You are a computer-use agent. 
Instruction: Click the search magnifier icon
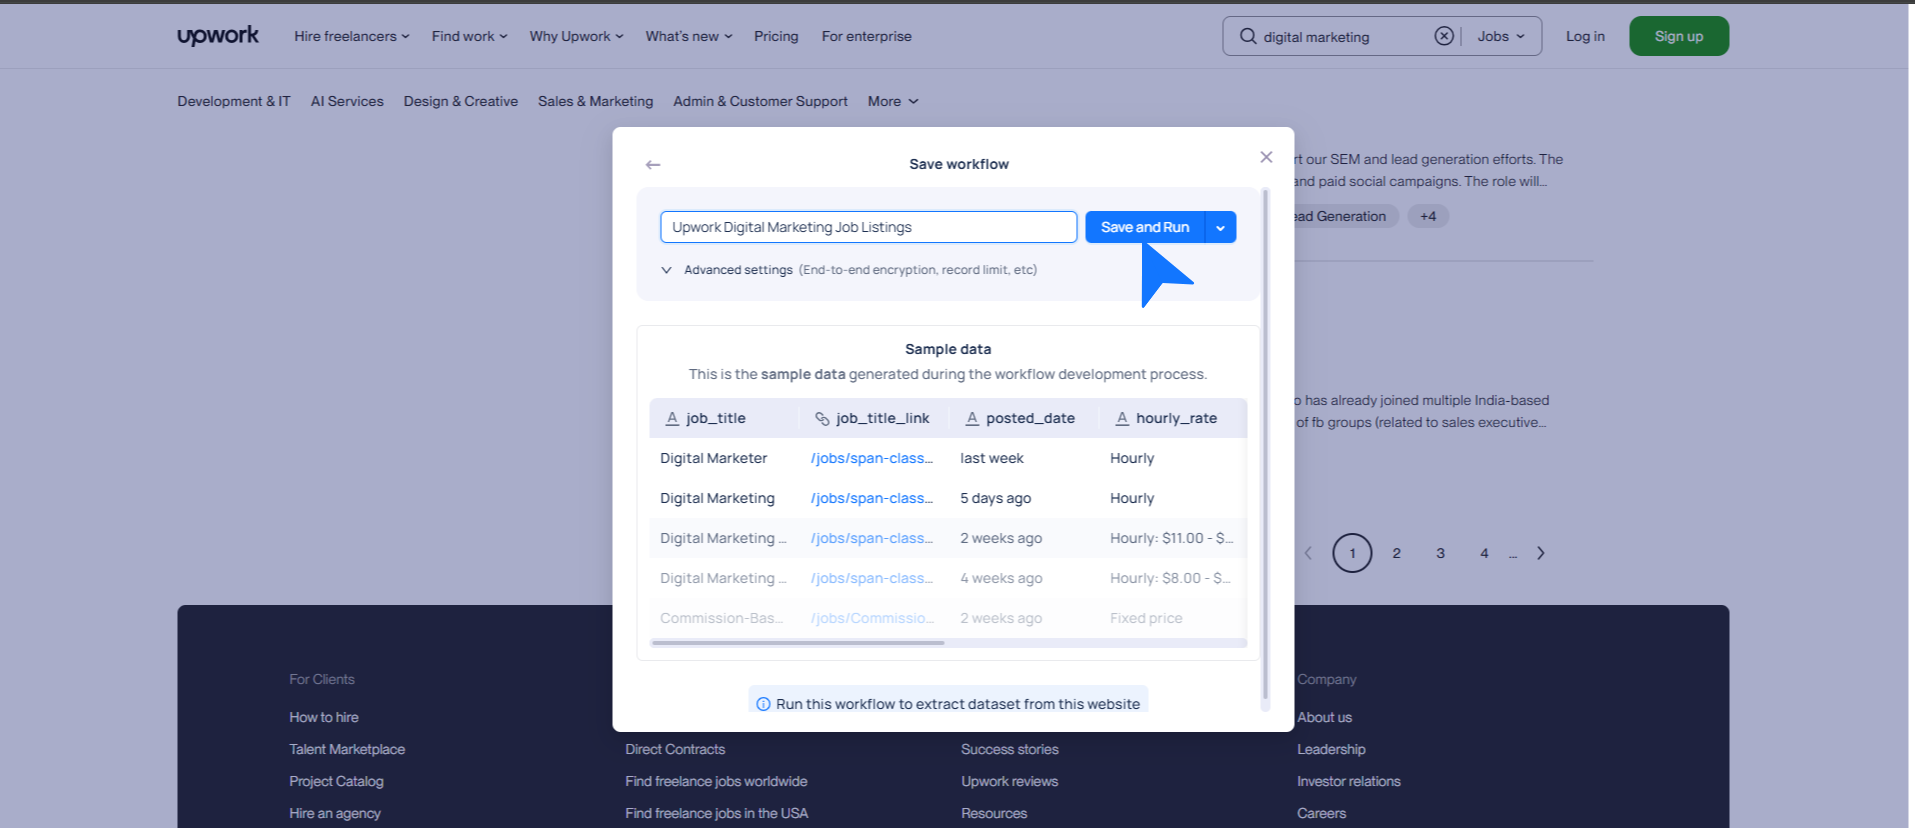click(1248, 37)
